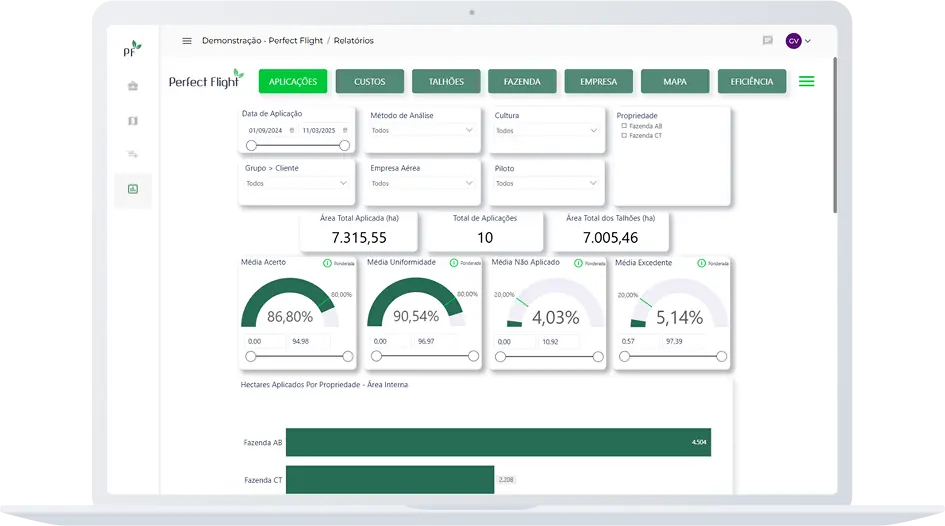Click the info icon on Média Não Aplicado
Screen dimensions: 945x526
pos(578,263)
